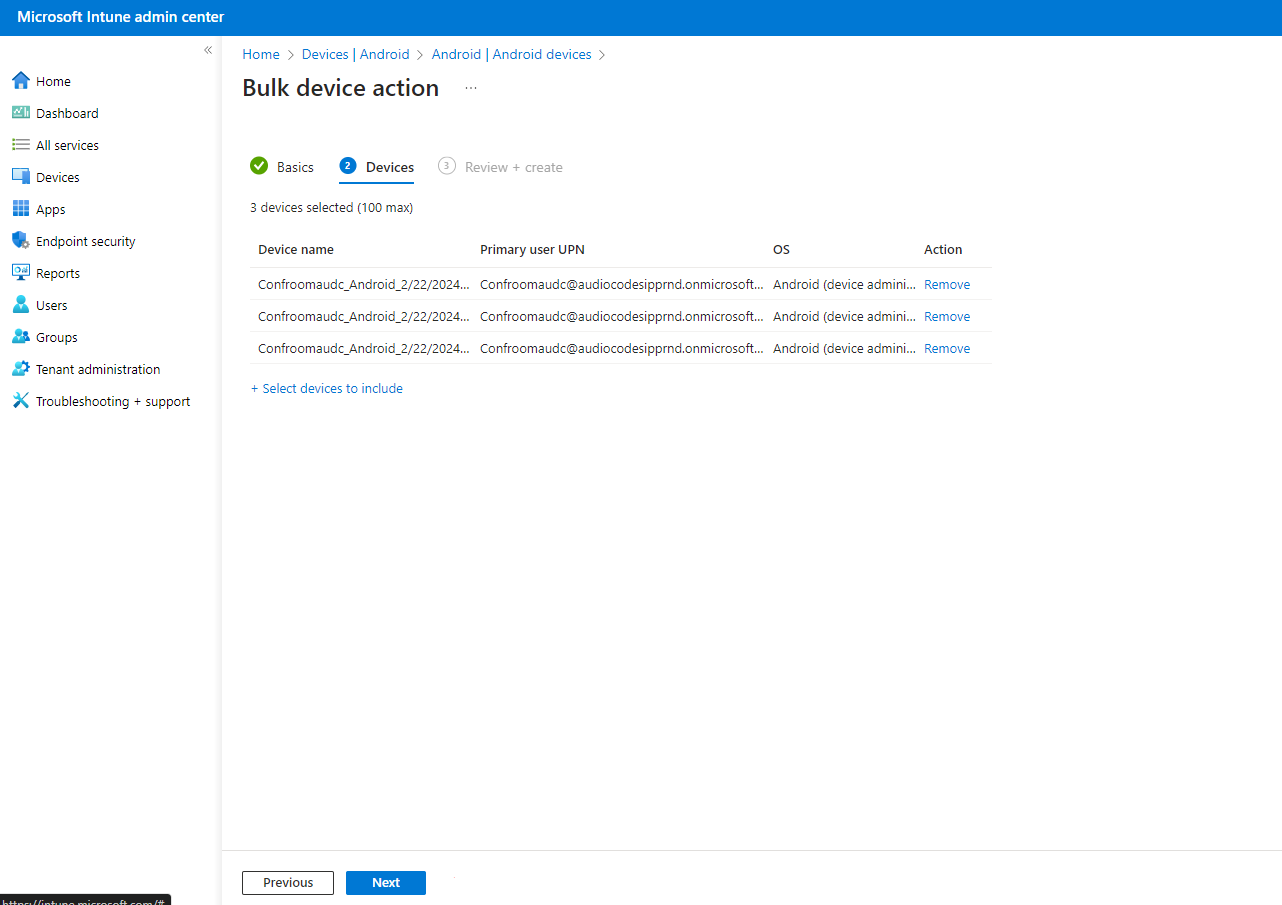The height and width of the screenshot is (905, 1282).
Task: Click the Action column header
Action: tap(943, 249)
